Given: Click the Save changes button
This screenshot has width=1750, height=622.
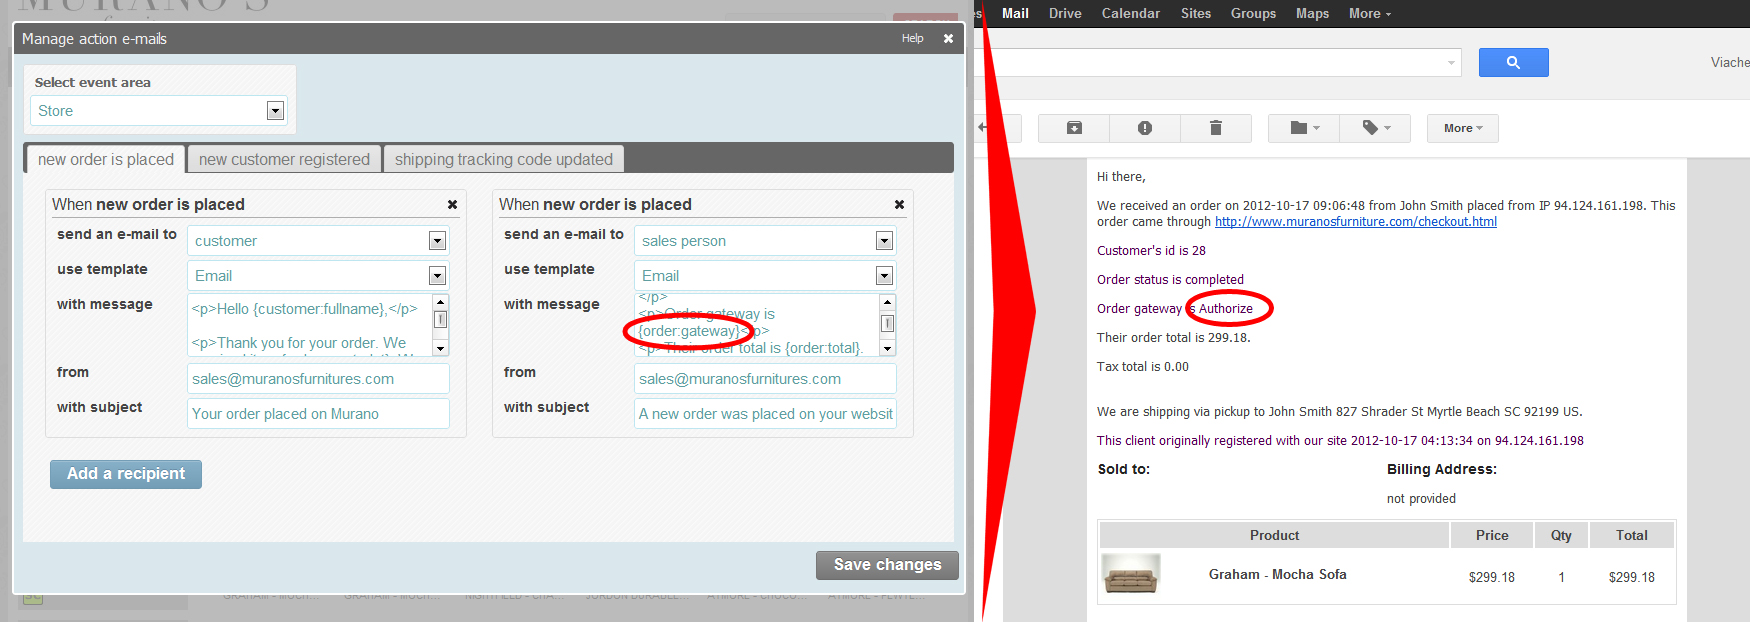Looking at the screenshot, I should [887, 565].
